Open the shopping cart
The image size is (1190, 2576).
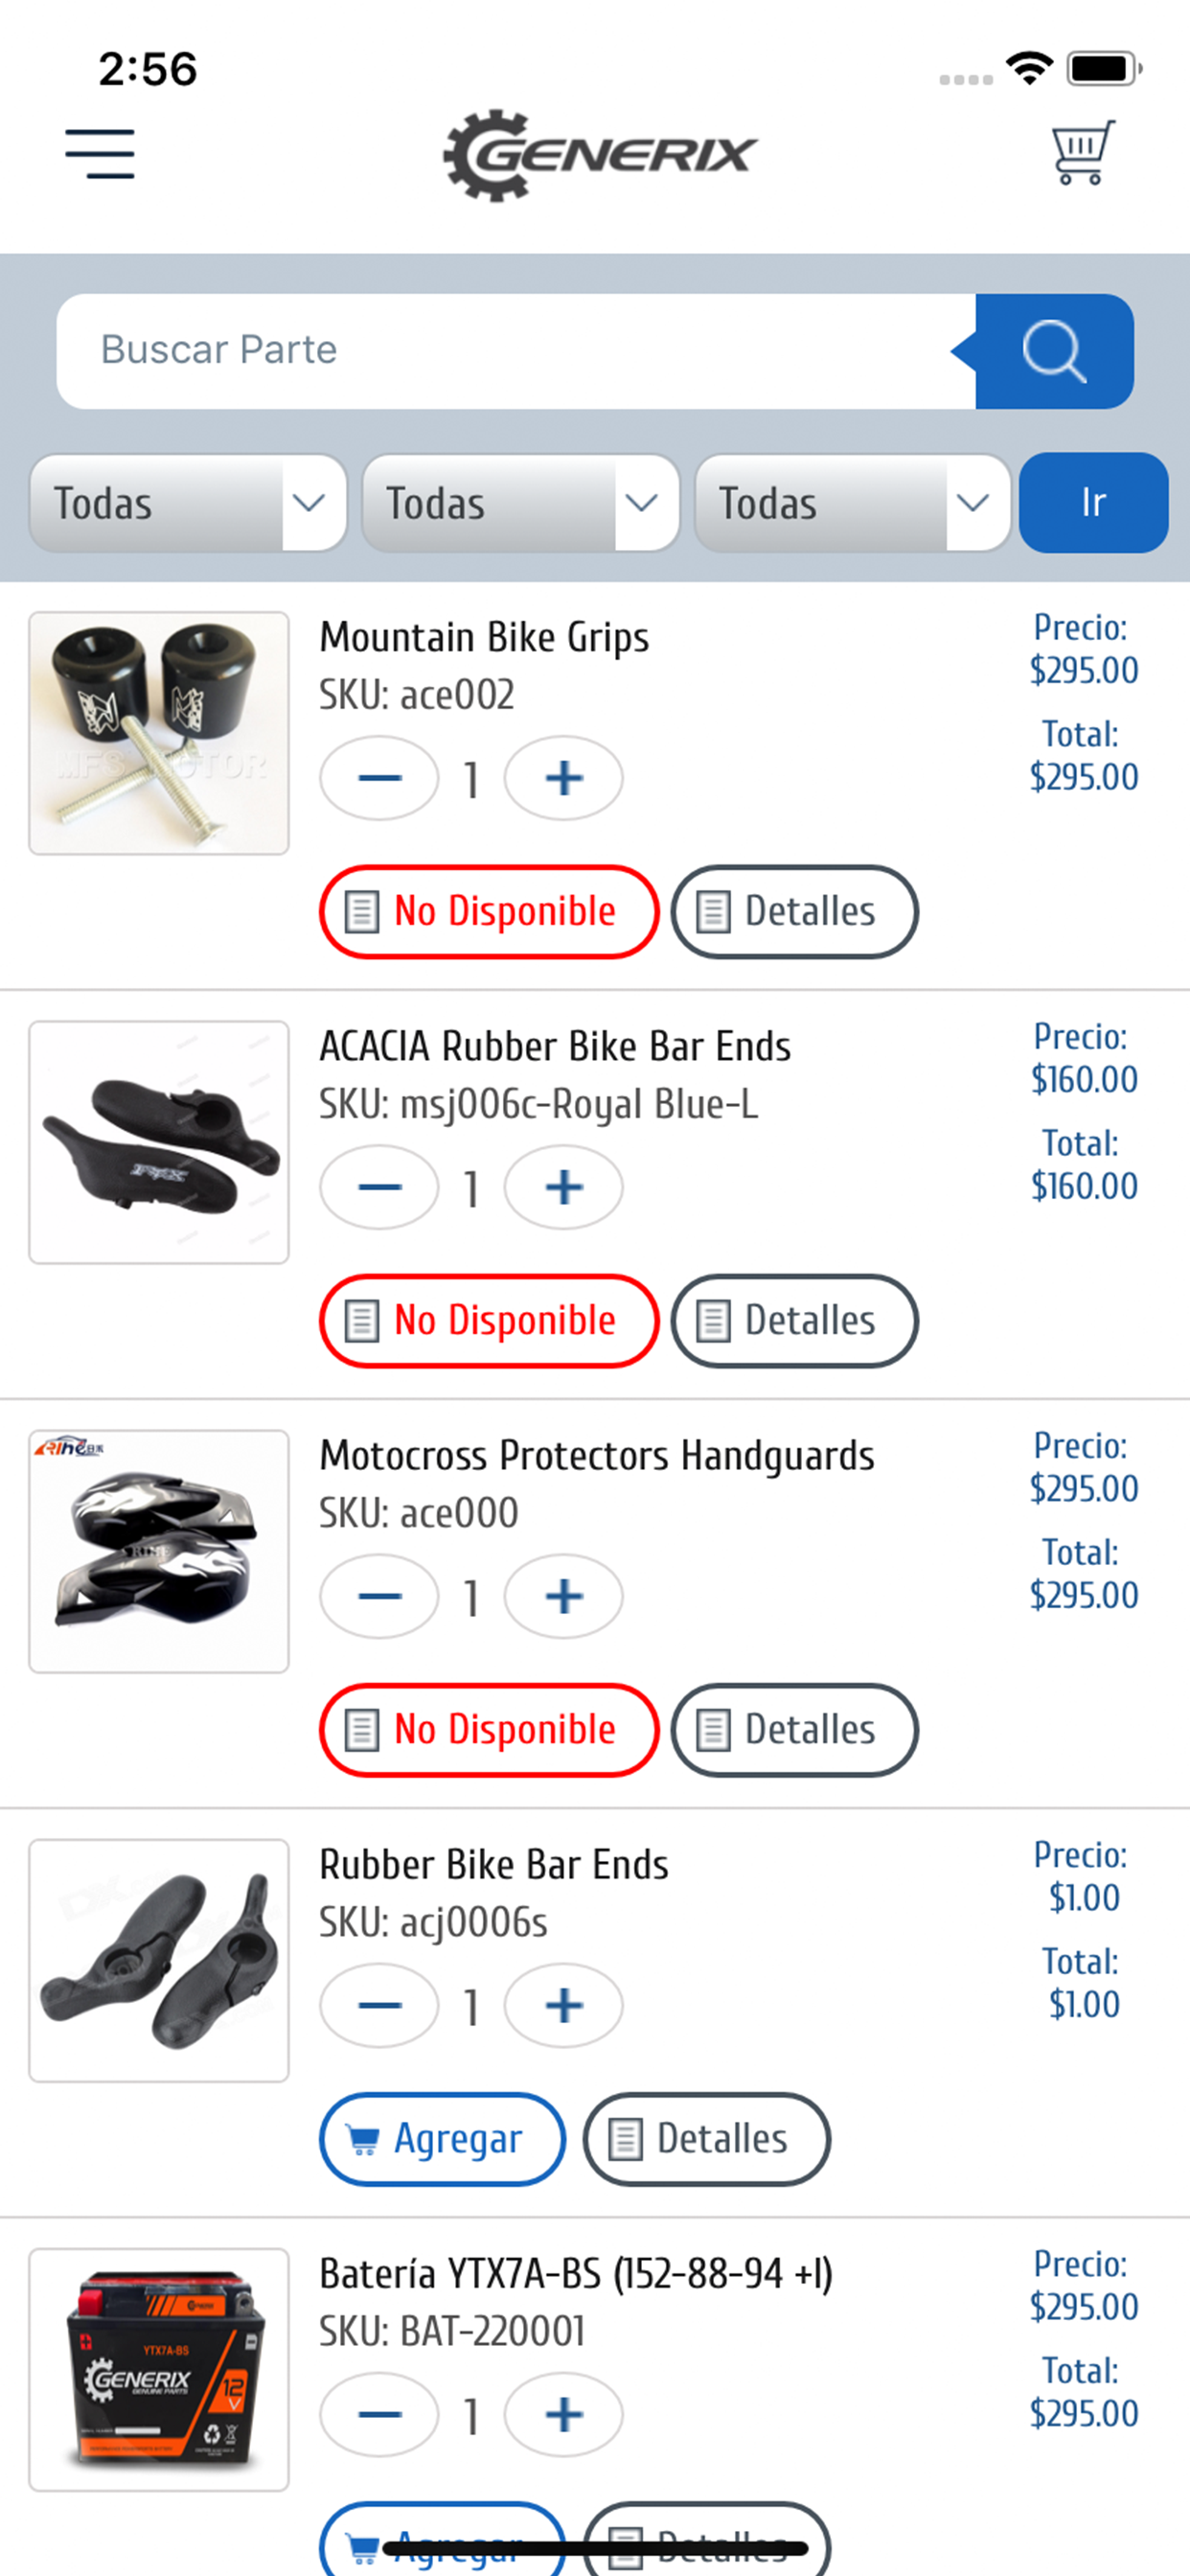pyautogui.click(x=1082, y=152)
